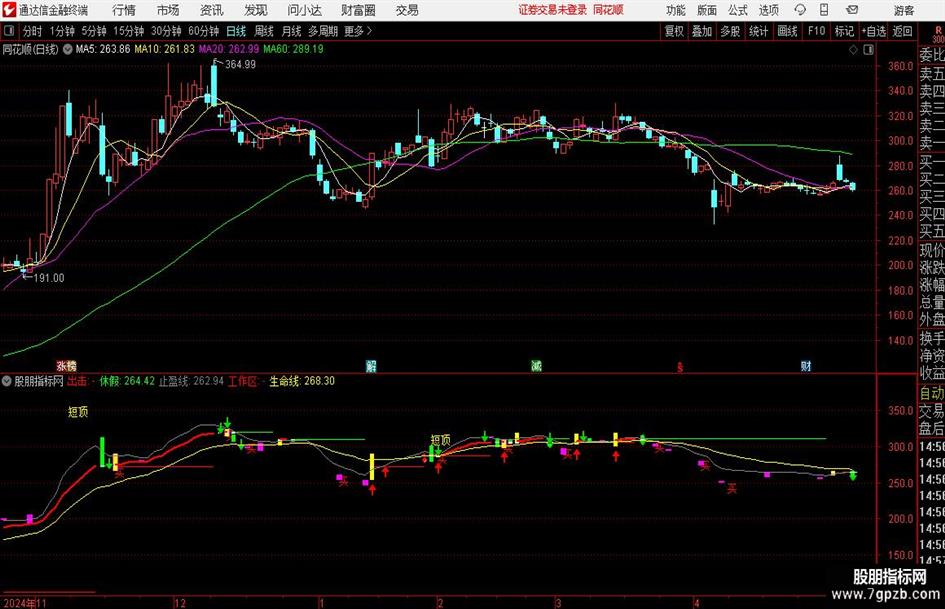945x609 pixels.
Task: Select the 日线 daily period
Action: click(x=236, y=31)
